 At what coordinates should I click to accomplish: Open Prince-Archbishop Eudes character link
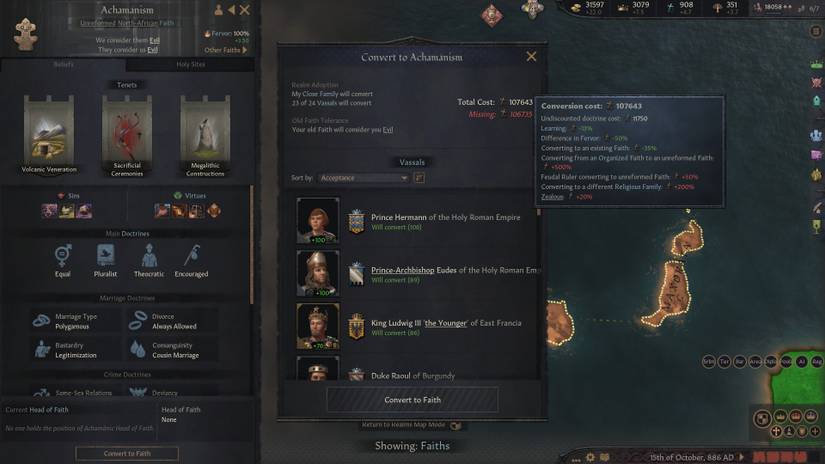(x=414, y=270)
